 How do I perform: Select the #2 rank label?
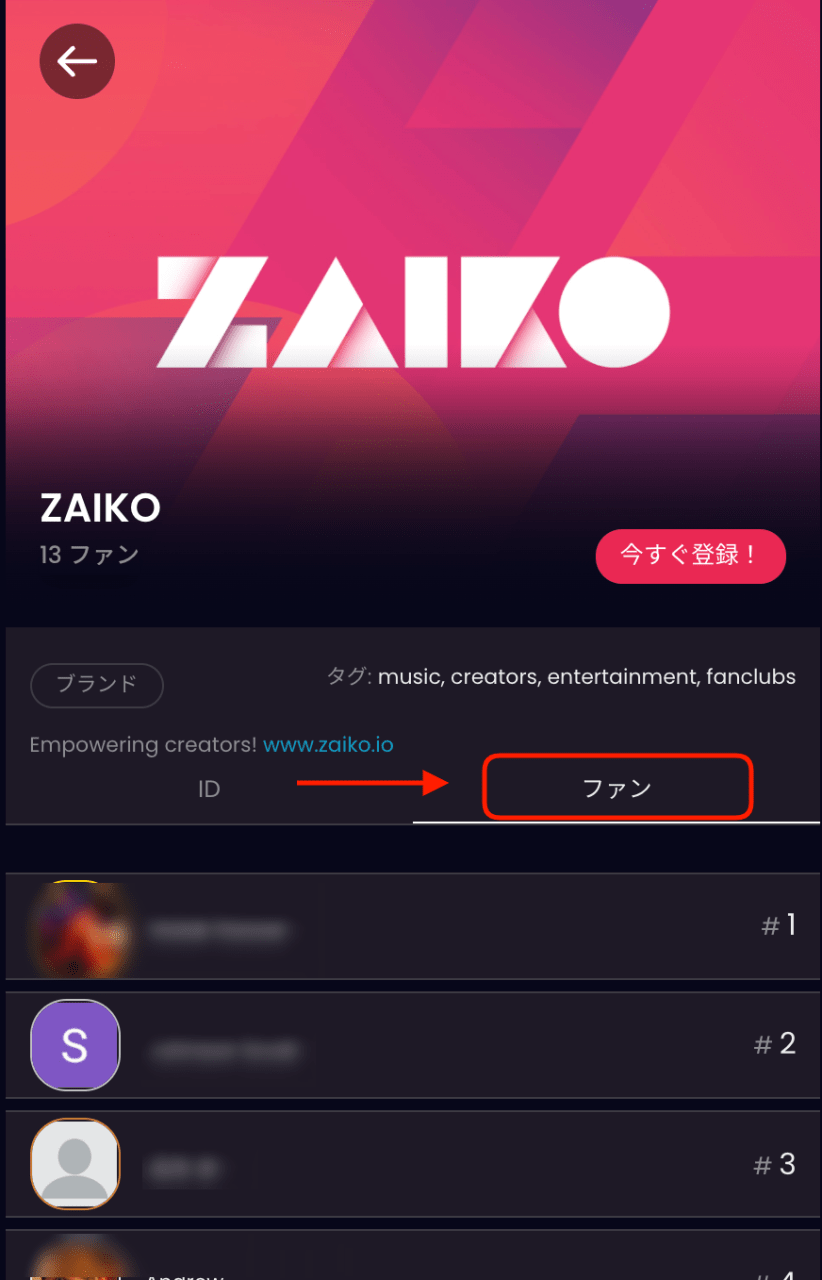pos(775,1045)
